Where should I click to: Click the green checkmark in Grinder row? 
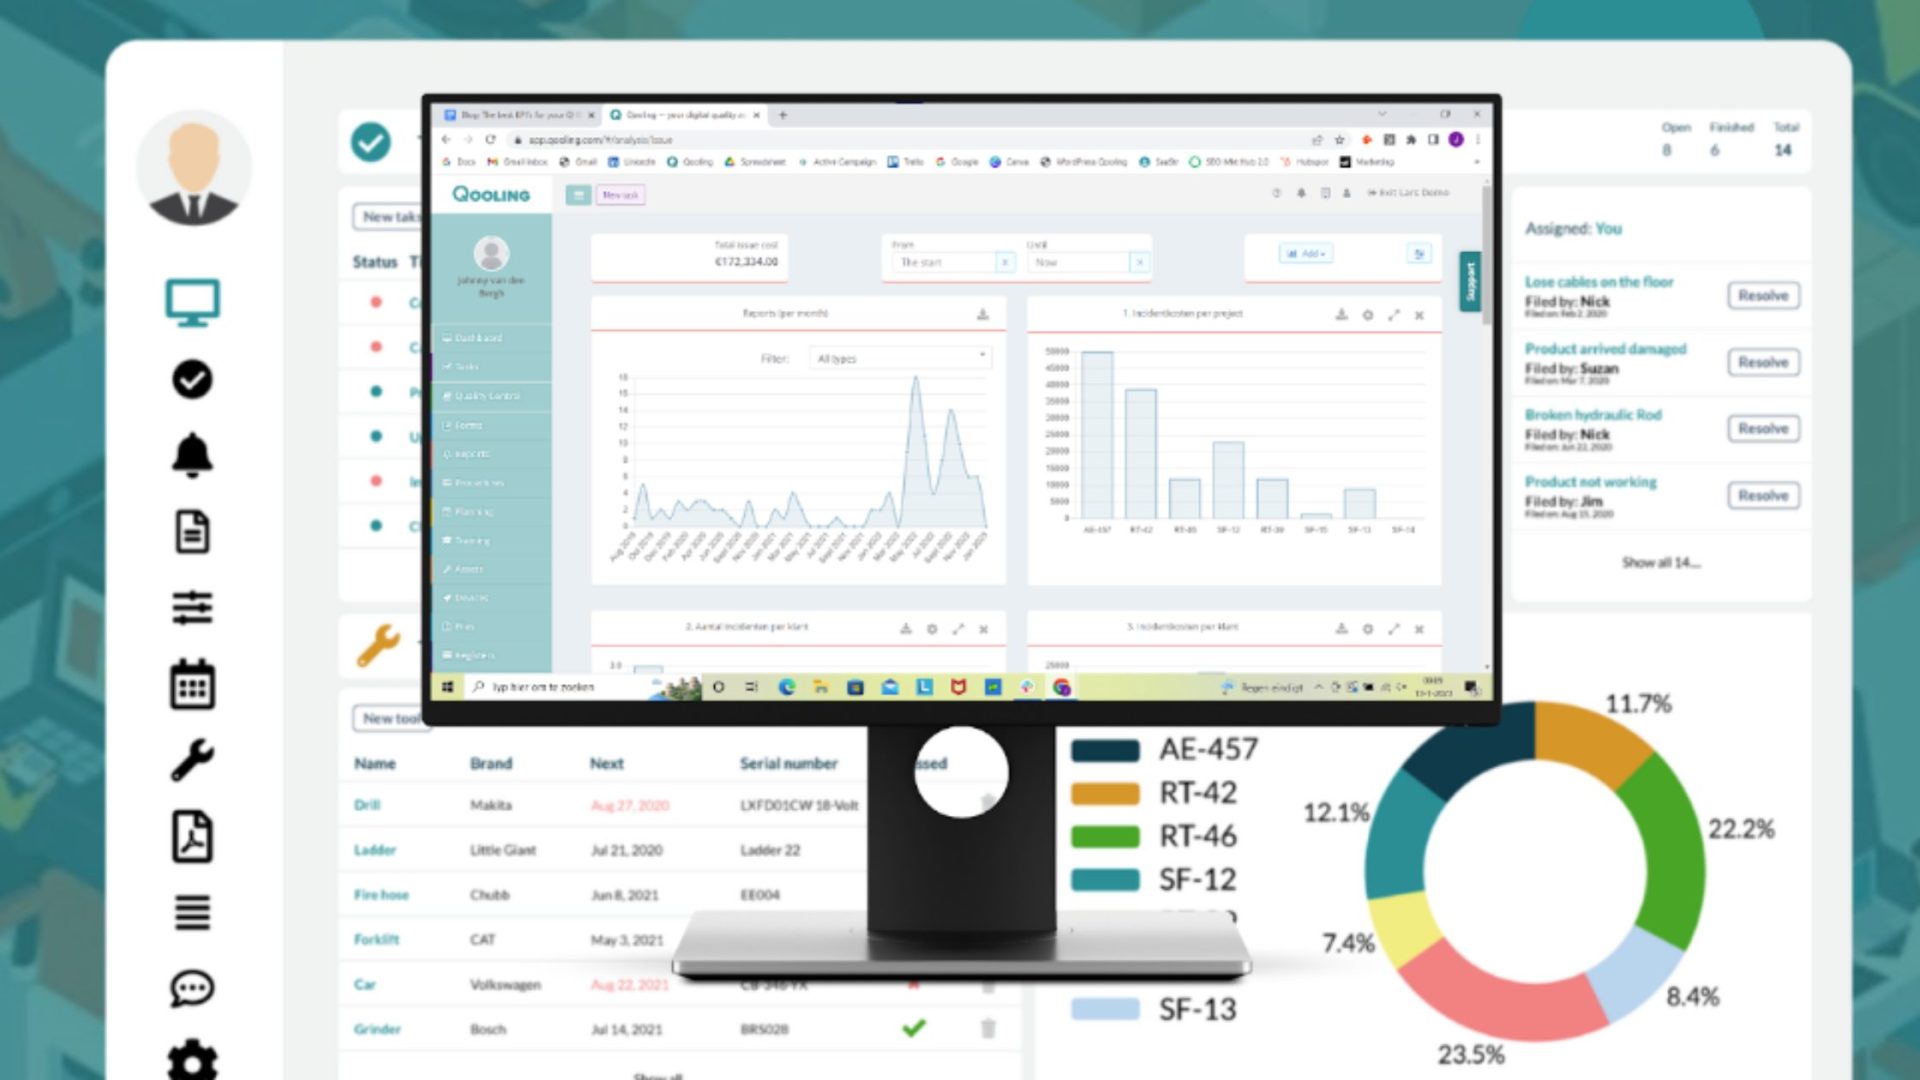[913, 1028]
